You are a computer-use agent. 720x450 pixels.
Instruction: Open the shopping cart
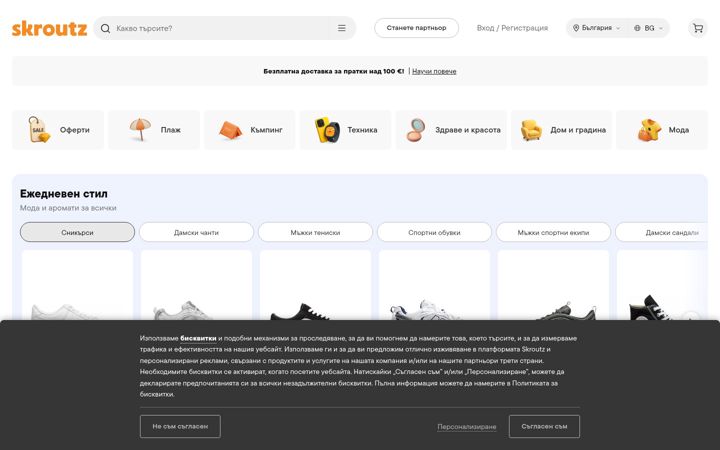pos(698,28)
